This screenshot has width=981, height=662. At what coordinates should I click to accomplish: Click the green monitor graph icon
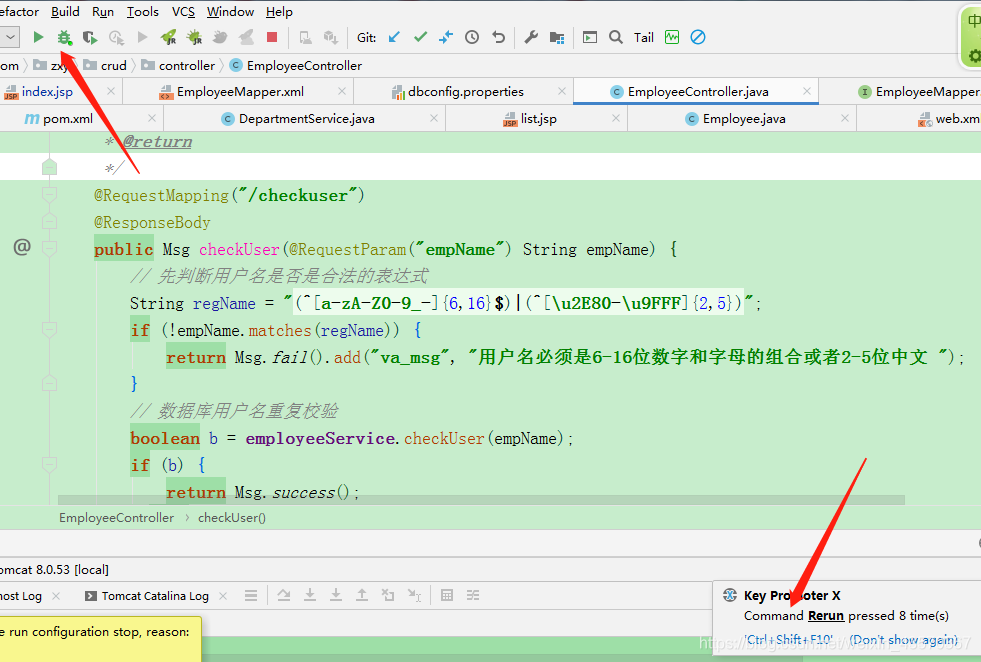(672, 38)
